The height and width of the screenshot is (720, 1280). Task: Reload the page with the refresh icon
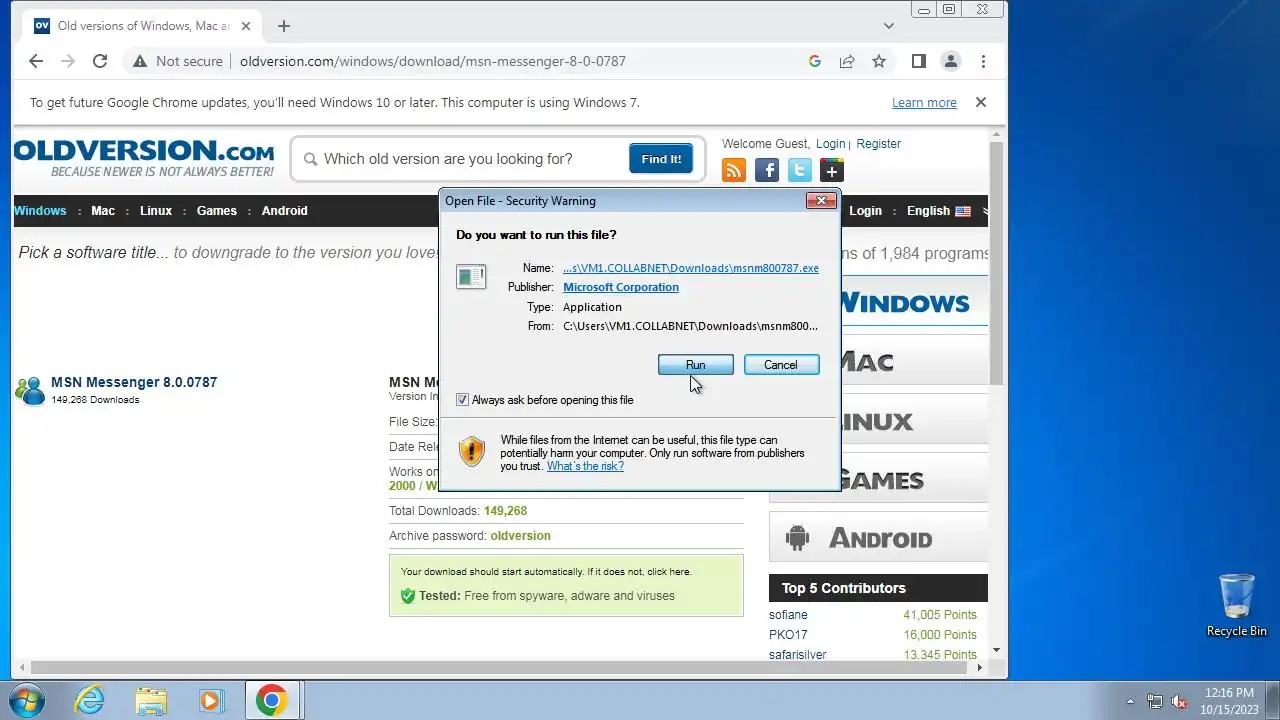[100, 61]
